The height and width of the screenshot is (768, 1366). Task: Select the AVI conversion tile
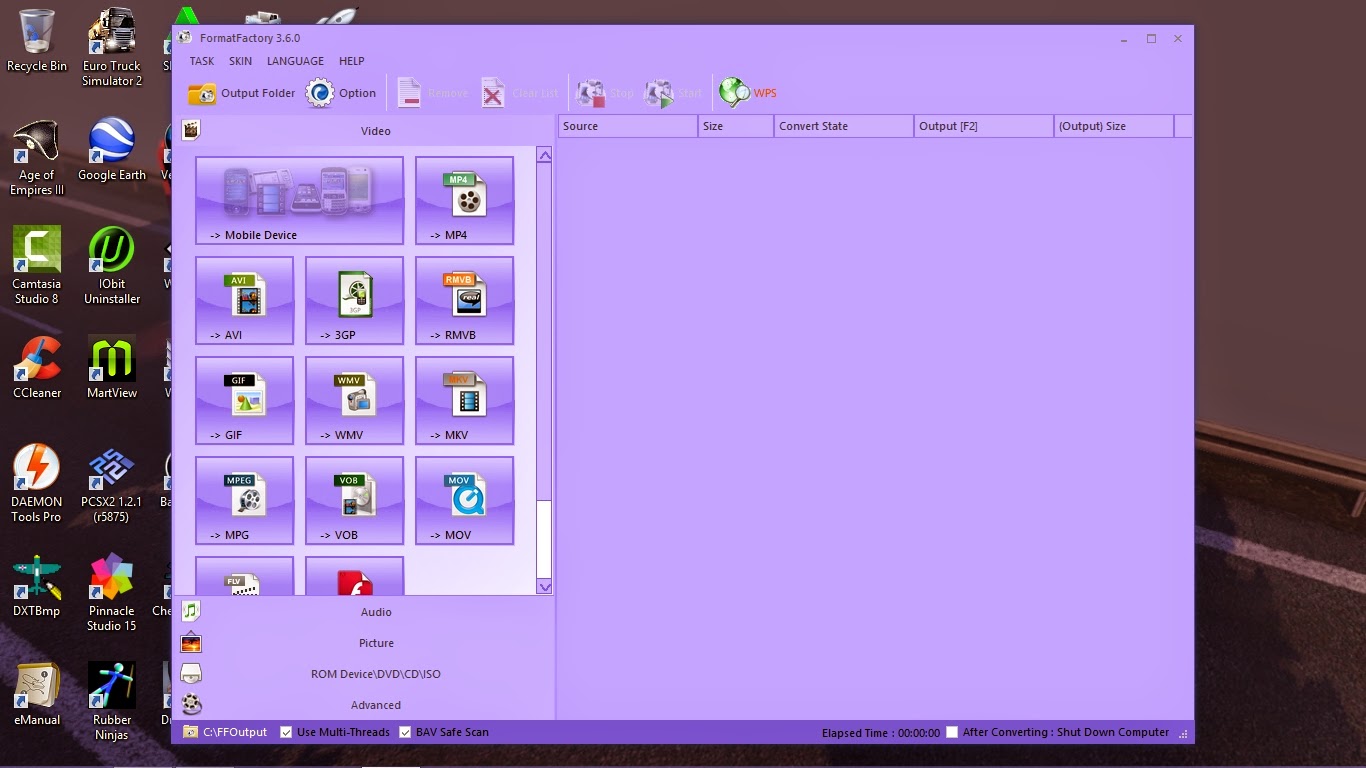click(x=245, y=300)
